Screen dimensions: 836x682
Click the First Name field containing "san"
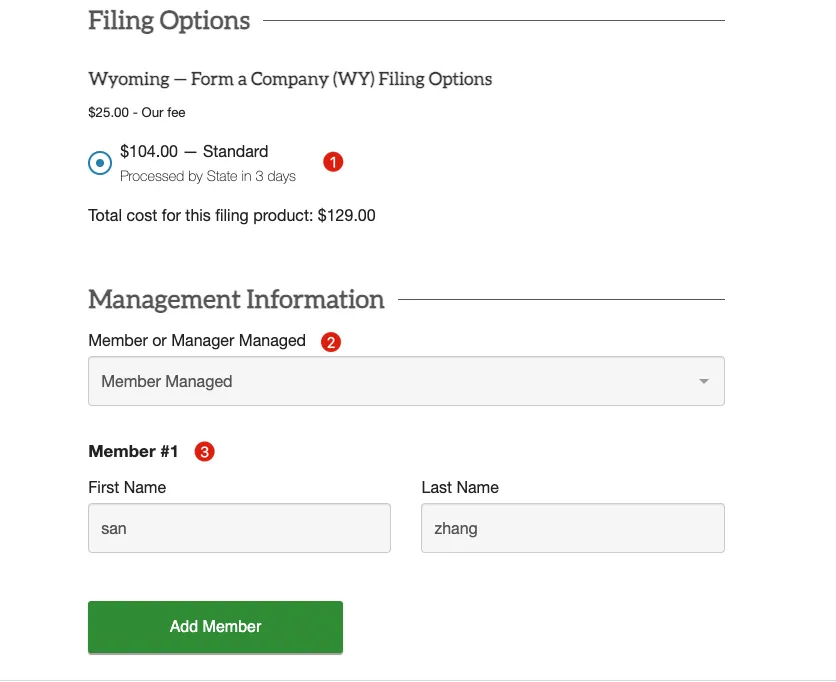[239, 528]
